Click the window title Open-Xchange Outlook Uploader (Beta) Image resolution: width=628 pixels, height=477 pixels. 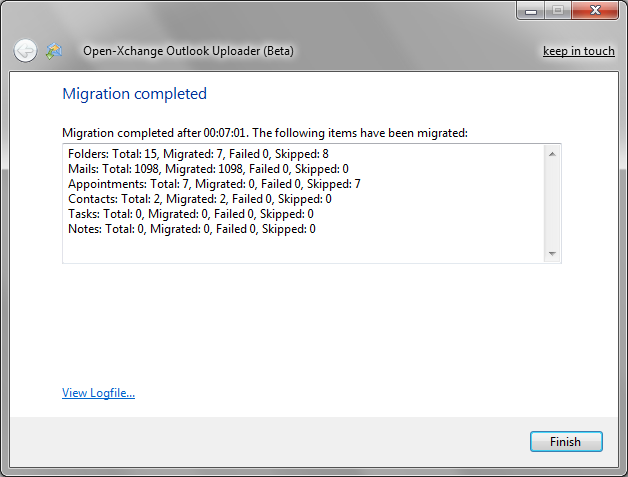[188, 51]
